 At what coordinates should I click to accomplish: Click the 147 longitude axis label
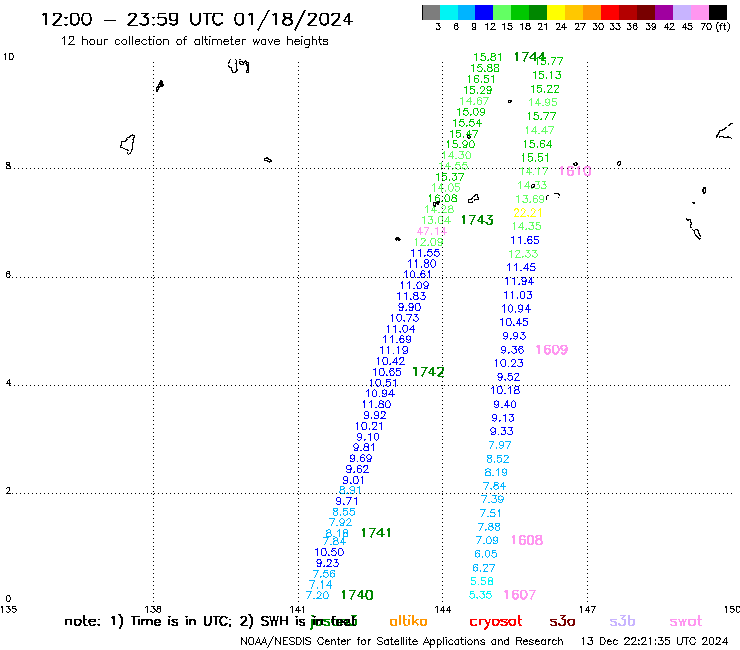588,610
